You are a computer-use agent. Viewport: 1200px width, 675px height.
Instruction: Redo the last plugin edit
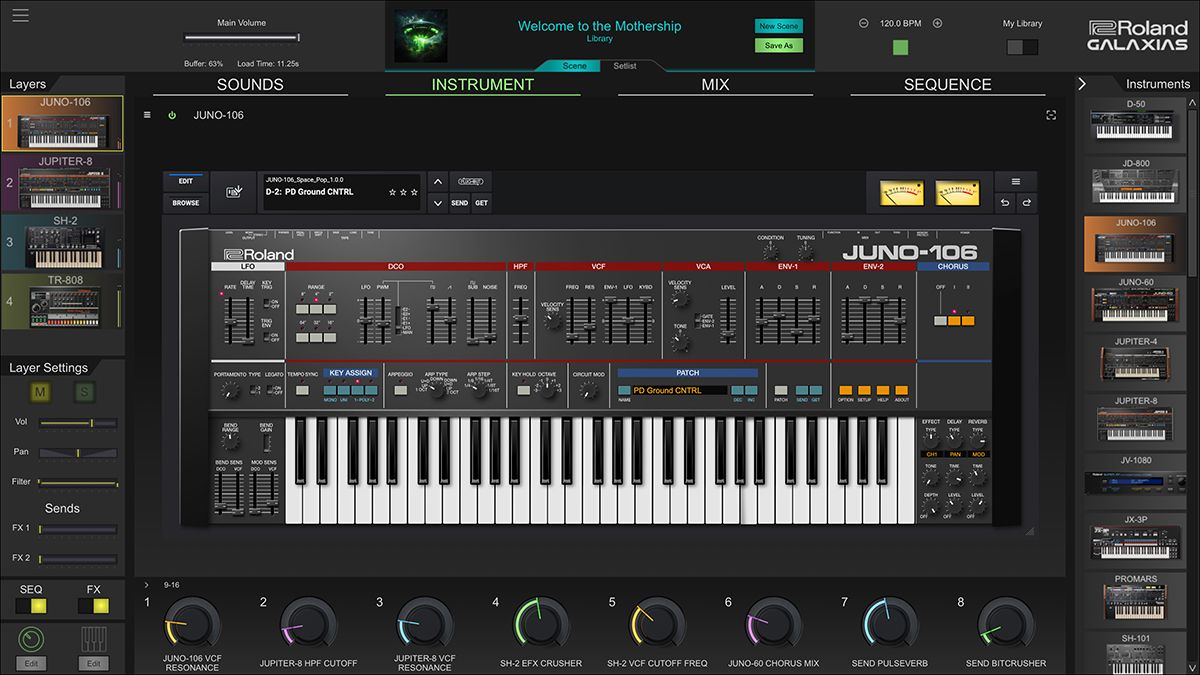click(x=1026, y=203)
